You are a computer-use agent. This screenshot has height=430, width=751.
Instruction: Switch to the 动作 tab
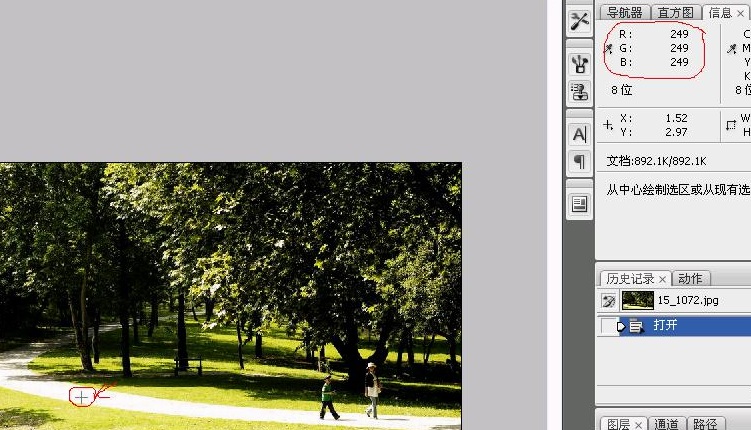pos(690,279)
